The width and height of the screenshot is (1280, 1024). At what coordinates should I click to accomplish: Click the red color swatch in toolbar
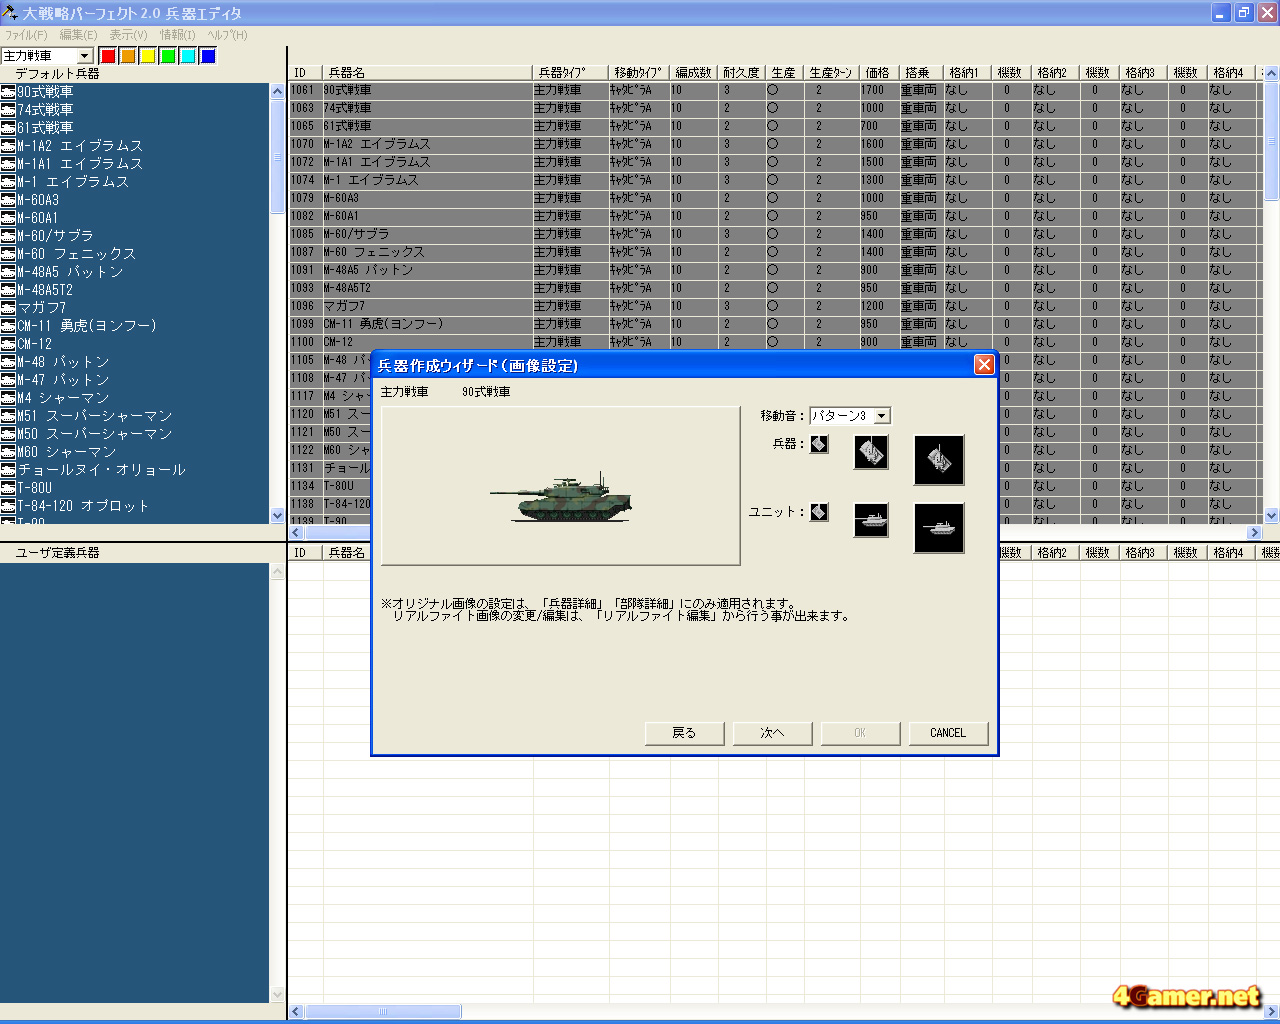(108, 56)
